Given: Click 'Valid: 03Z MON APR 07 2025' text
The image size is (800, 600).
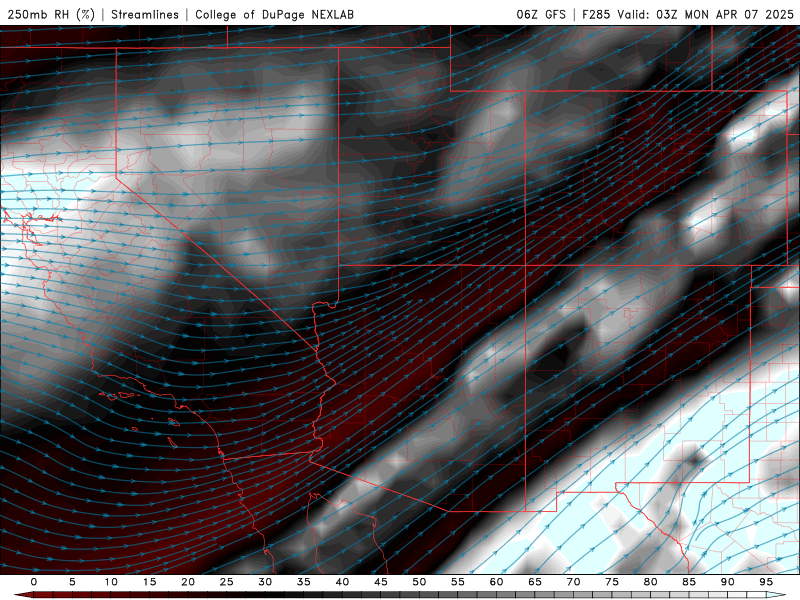Looking at the screenshot, I should 705,15.
